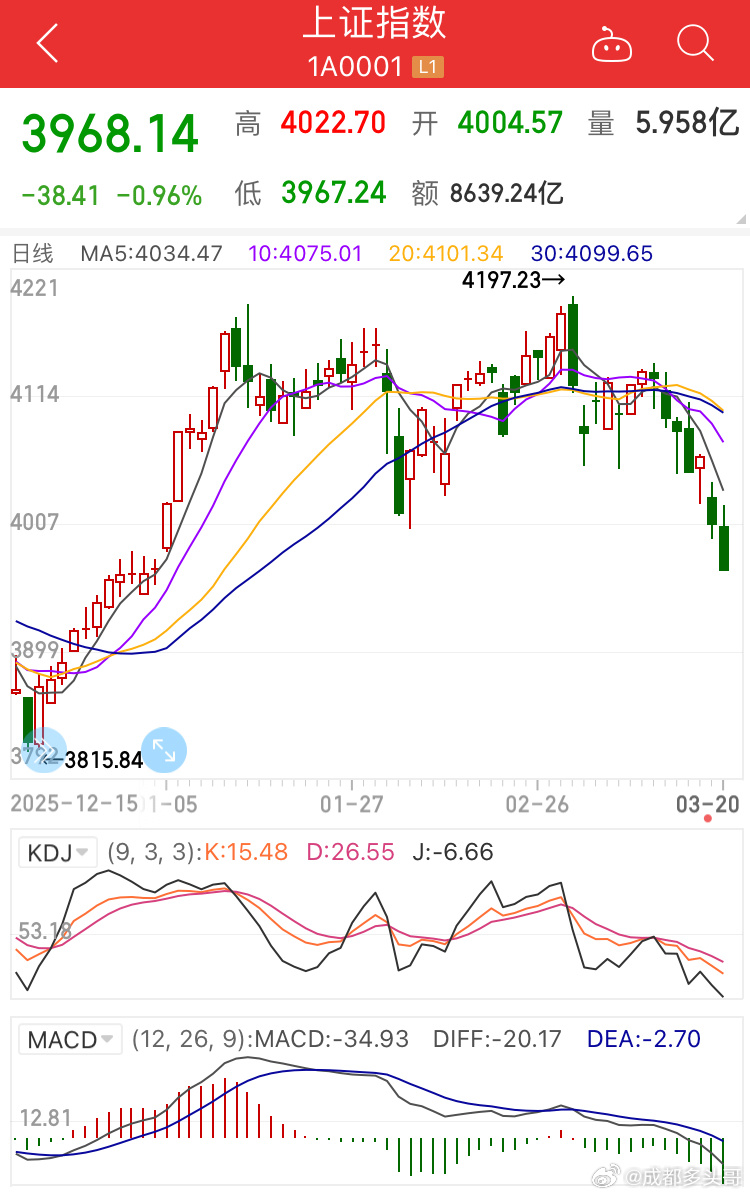
Task: Tap the open value 4004.57
Action: [510, 123]
